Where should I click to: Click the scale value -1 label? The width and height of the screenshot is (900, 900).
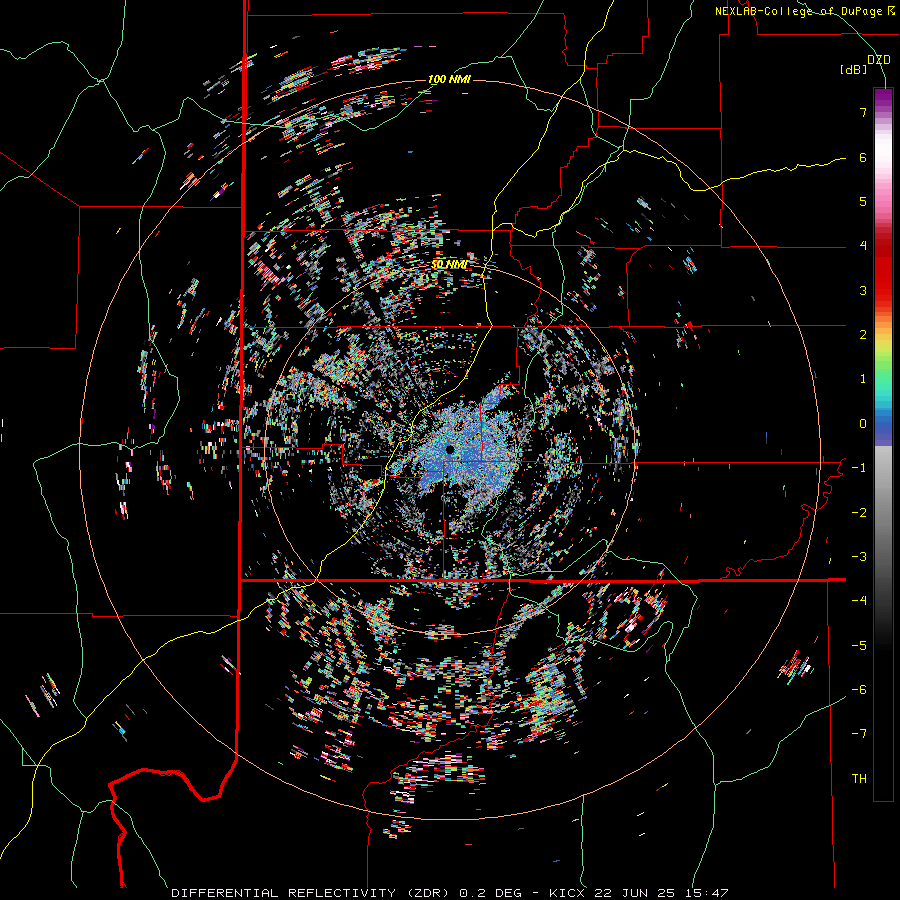859,468
